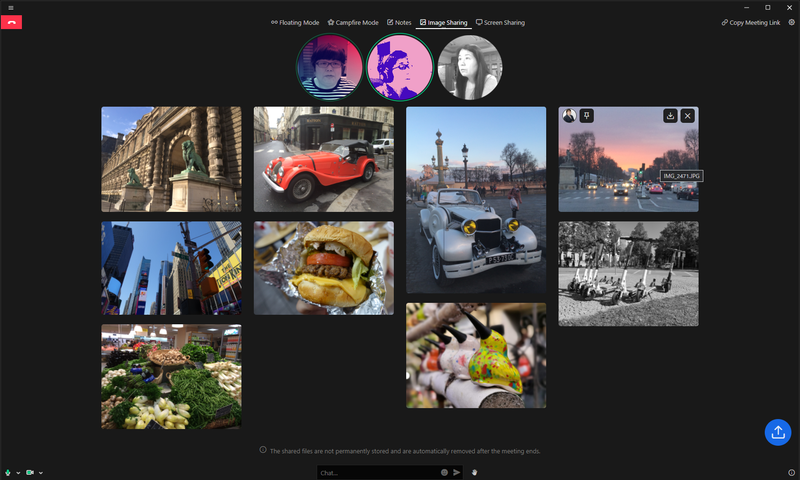Screen dimensions: 800x480
Task: Toggle the microphone mute icon
Action: (8, 473)
